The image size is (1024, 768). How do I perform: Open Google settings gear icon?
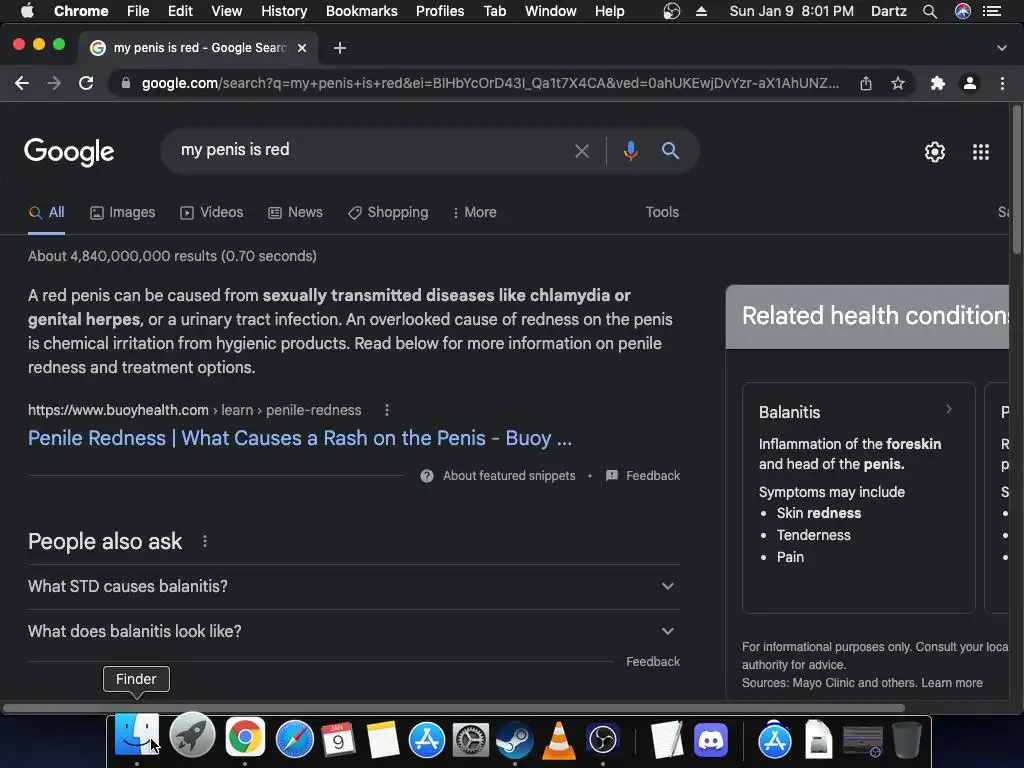pos(935,152)
